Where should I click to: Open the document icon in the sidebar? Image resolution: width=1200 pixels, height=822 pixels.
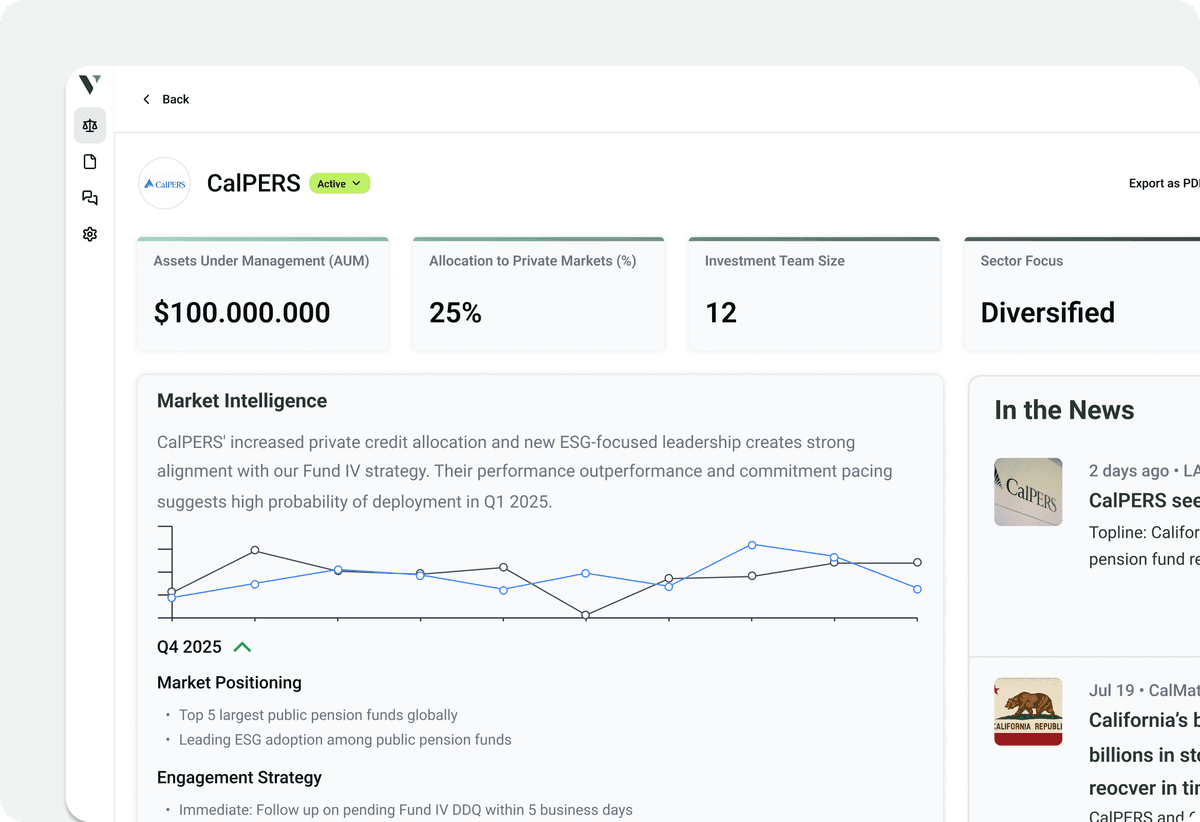89,161
